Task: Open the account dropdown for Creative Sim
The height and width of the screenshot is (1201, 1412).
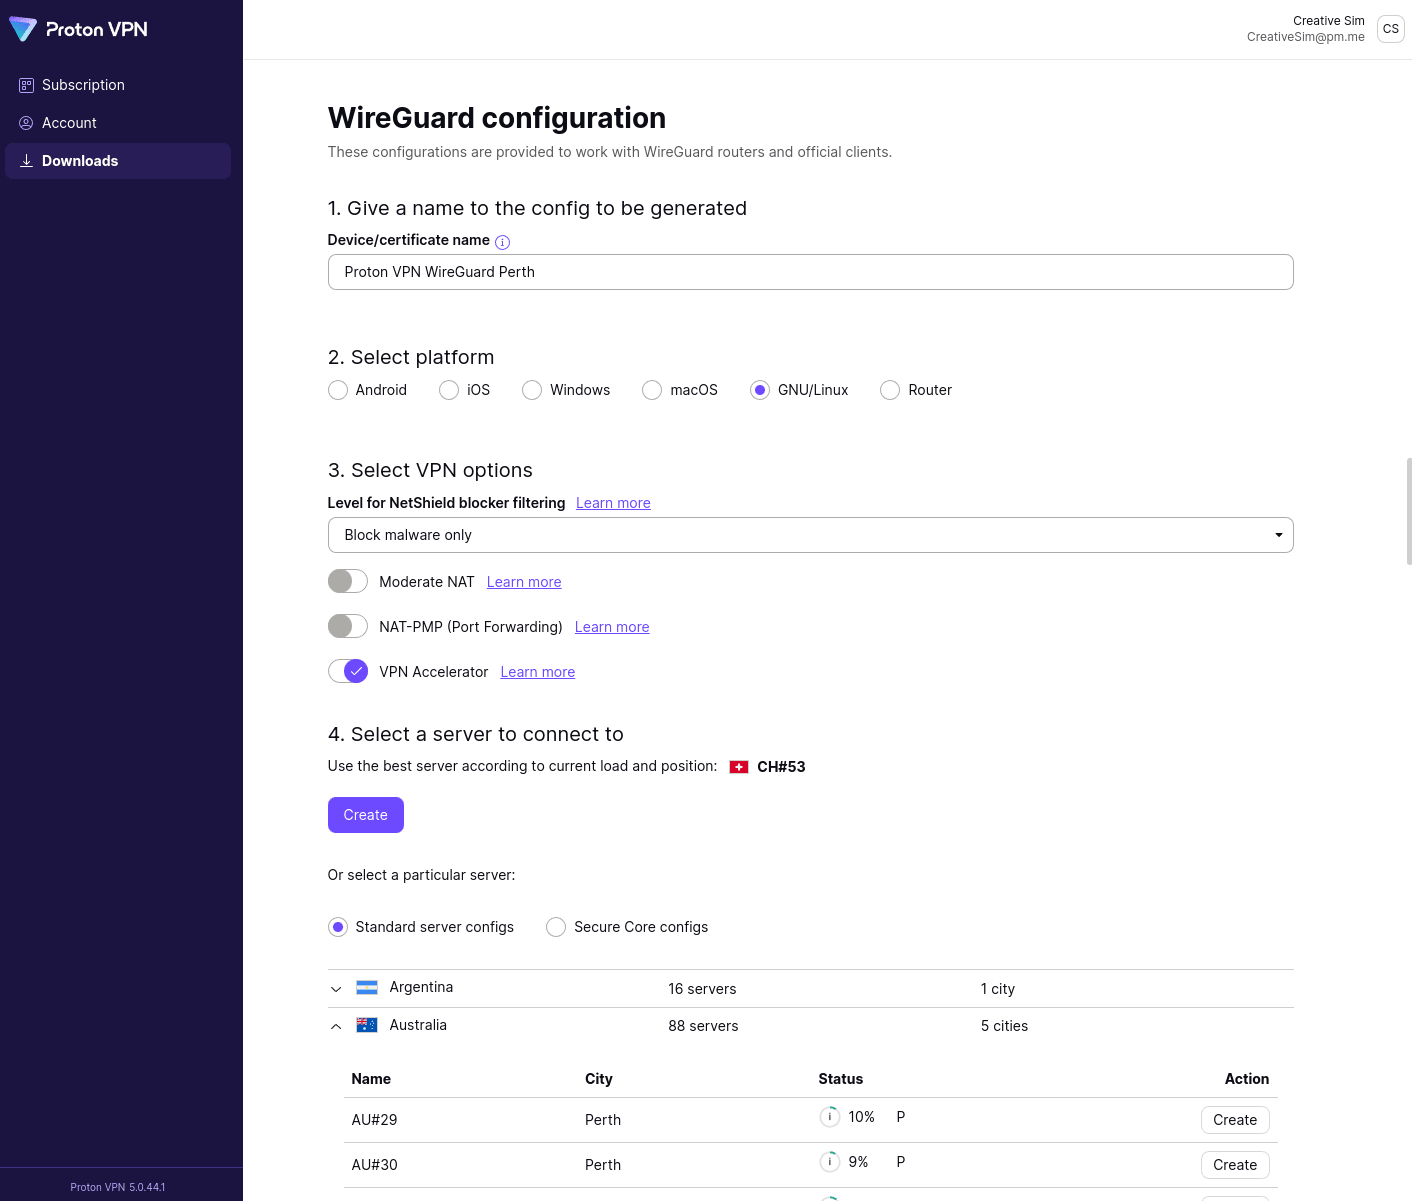Action: (1325, 29)
